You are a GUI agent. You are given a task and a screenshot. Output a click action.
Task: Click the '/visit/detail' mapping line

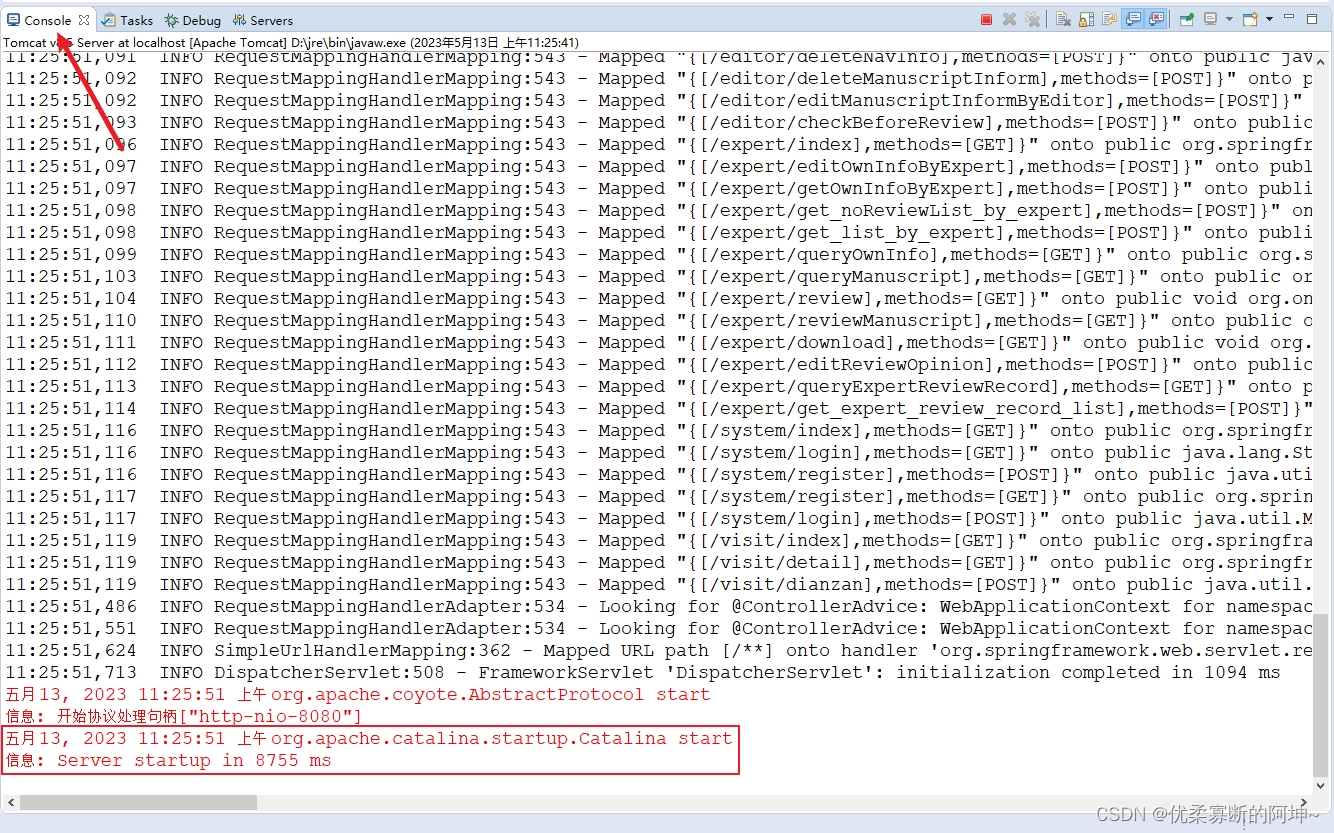point(658,562)
